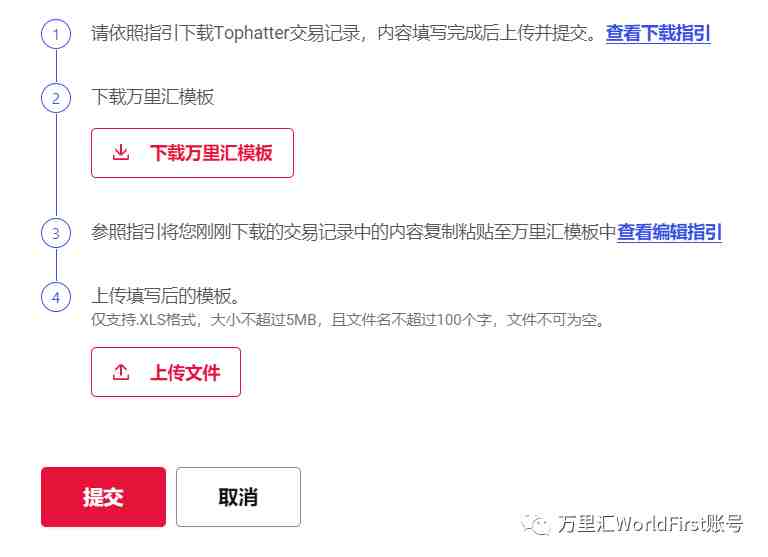768x557 pixels.
Task: Click the step 2 circle indicator
Action: (x=56, y=97)
